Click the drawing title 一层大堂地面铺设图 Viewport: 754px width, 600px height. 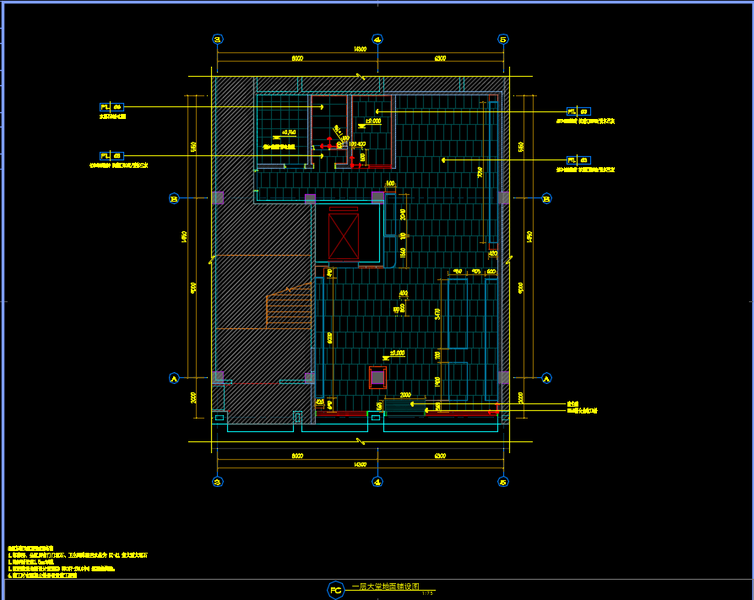pos(386,587)
